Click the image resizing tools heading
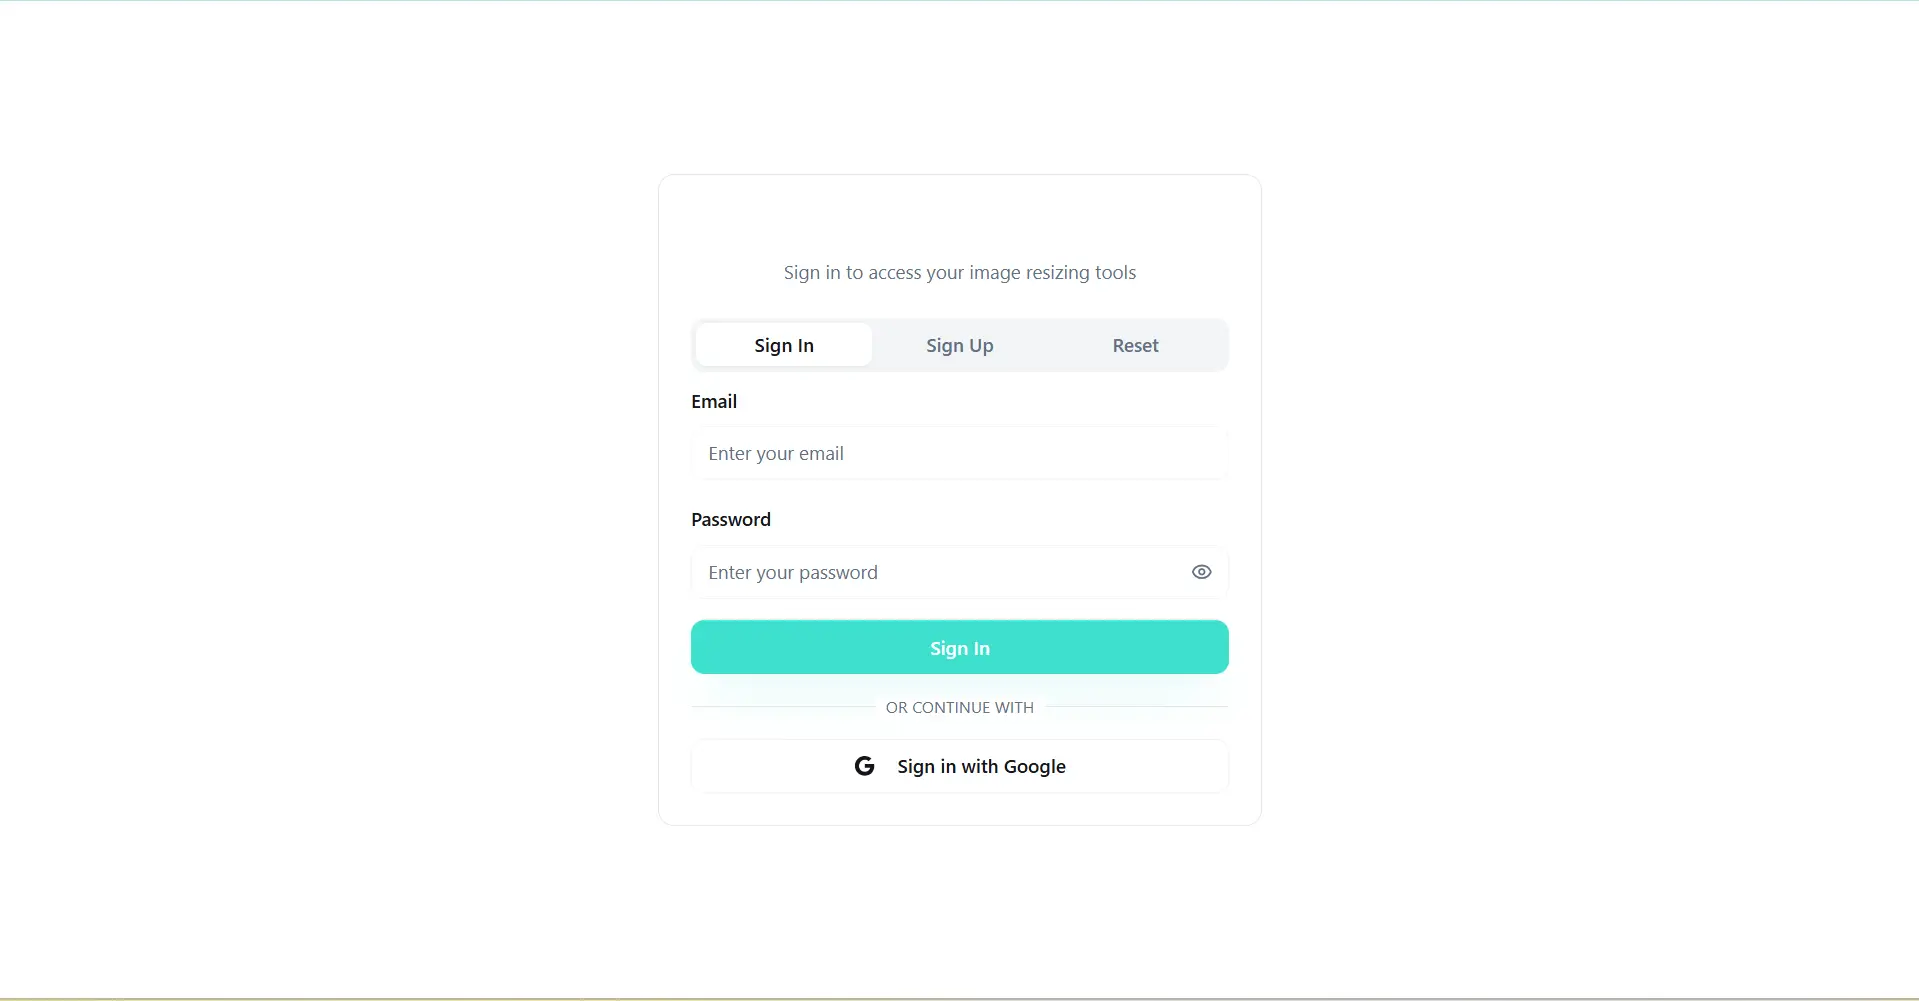This screenshot has width=1919, height=1001. click(x=959, y=272)
